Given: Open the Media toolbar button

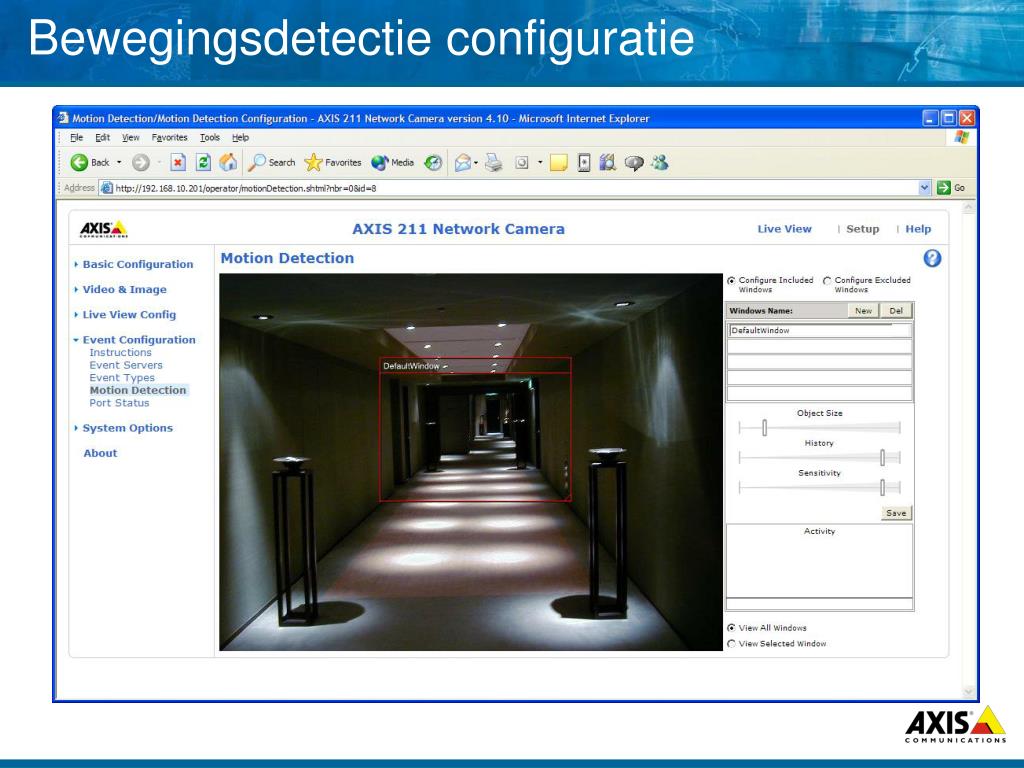Looking at the screenshot, I should (x=392, y=163).
